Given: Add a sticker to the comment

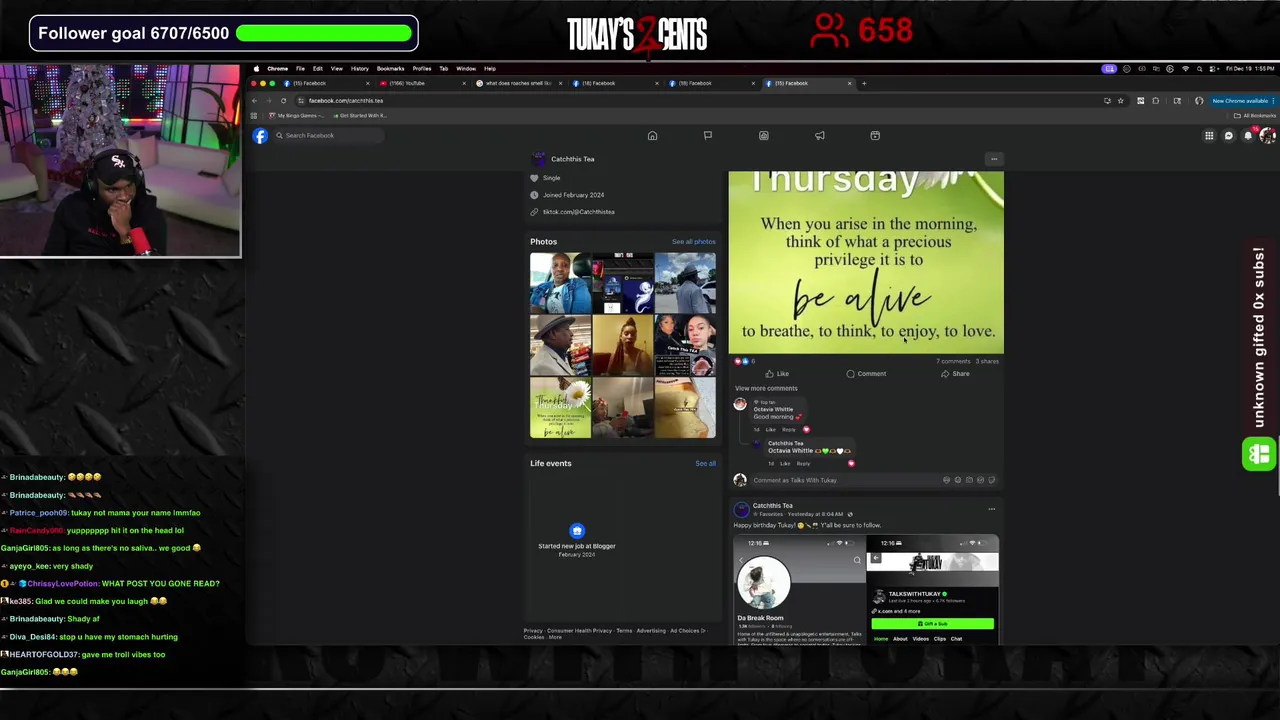Looking at the screenshot, I should [991, 480].
